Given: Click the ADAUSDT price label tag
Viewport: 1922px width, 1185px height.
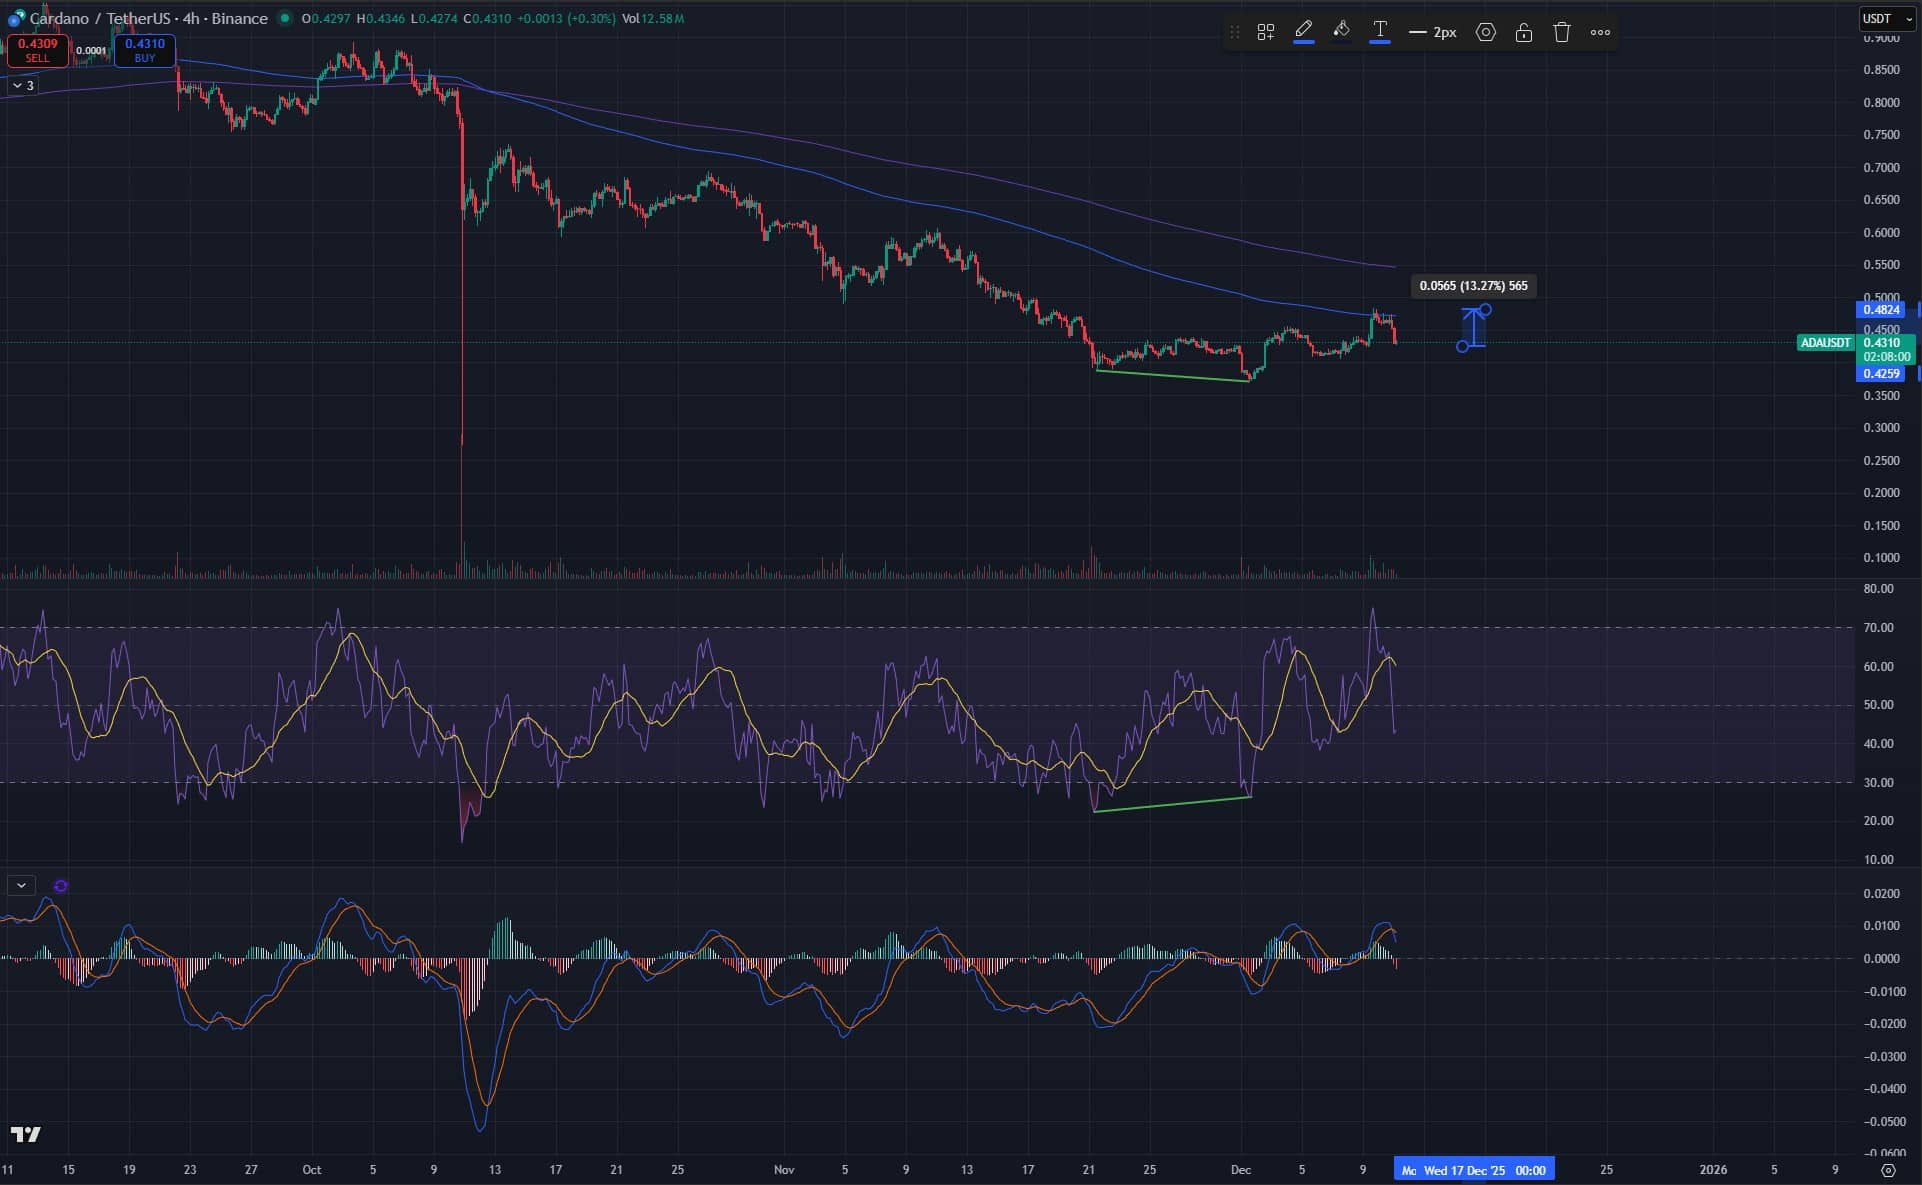Looking at the screenshot, I should click(1825, 343).
